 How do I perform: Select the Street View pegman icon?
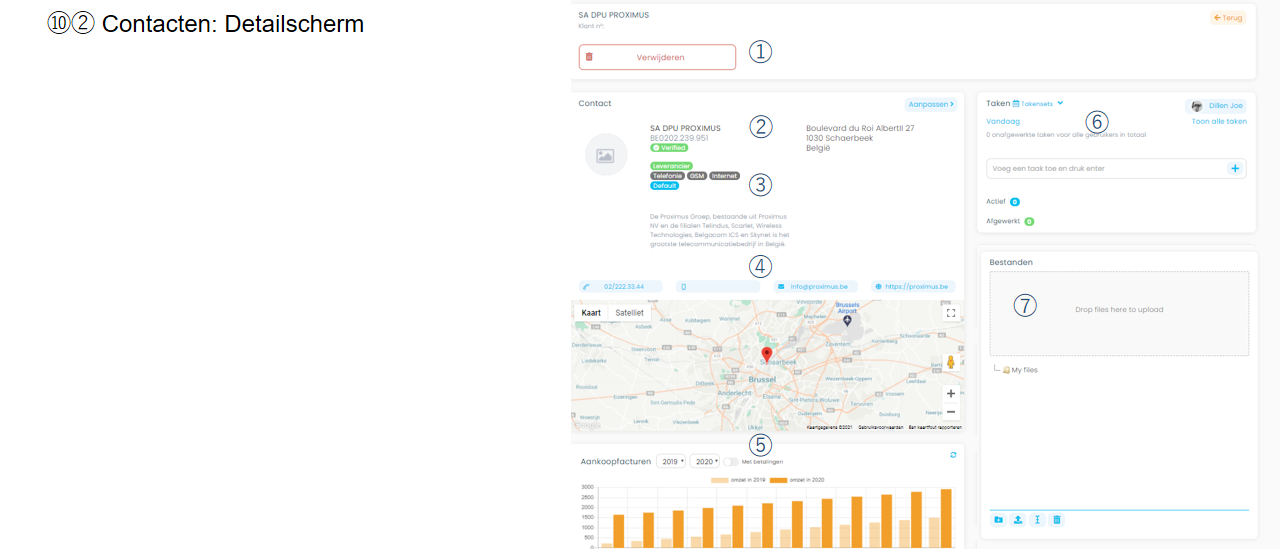click(x=950, y=362)
